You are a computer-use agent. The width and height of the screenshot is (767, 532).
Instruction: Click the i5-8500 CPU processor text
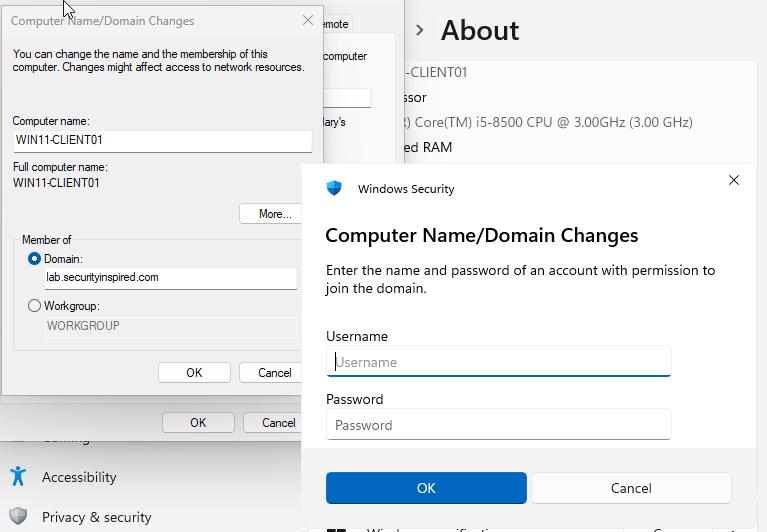pos(548,122)
